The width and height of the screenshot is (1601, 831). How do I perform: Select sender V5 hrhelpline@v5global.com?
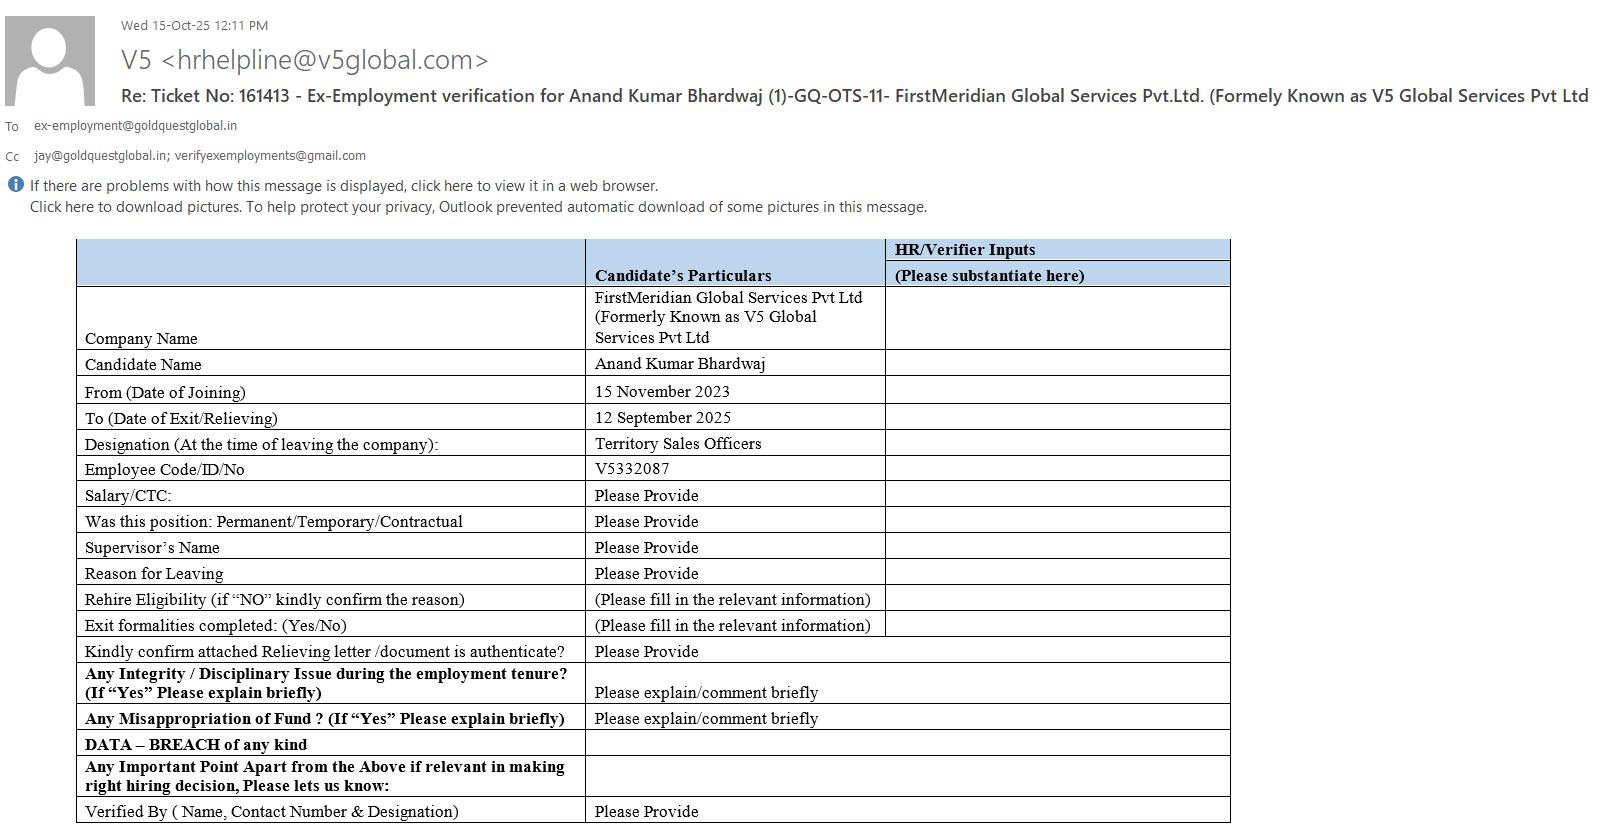pos(305,60)
